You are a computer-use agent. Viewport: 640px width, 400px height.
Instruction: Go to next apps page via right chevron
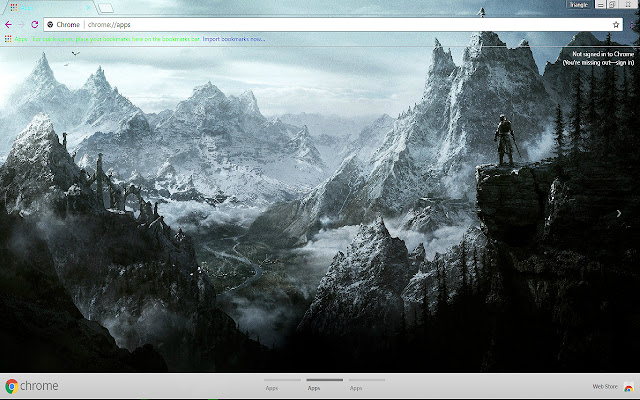click(x=619, y=213)
